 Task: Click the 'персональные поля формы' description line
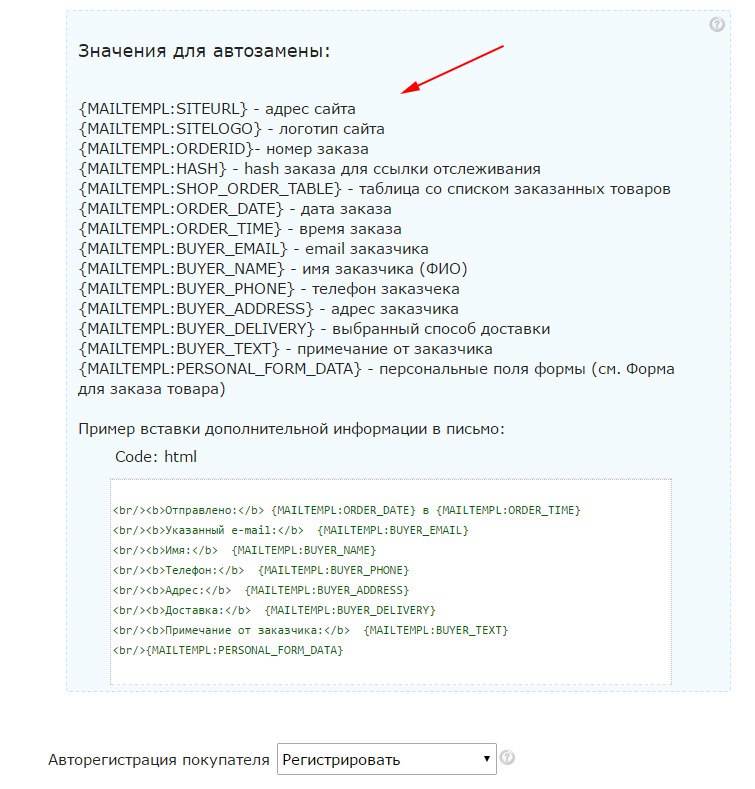point(376,379)
